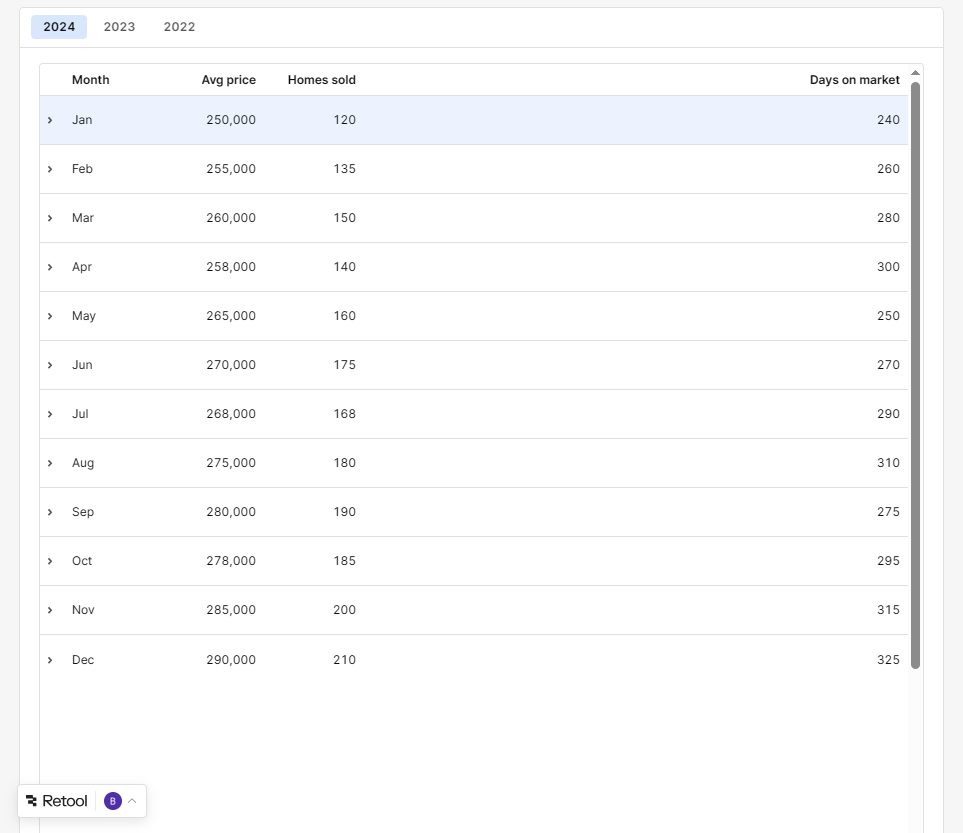Expand the Dec table row
Image resolution: width=963 pixels, height=833 pixels.
point(50,659)
